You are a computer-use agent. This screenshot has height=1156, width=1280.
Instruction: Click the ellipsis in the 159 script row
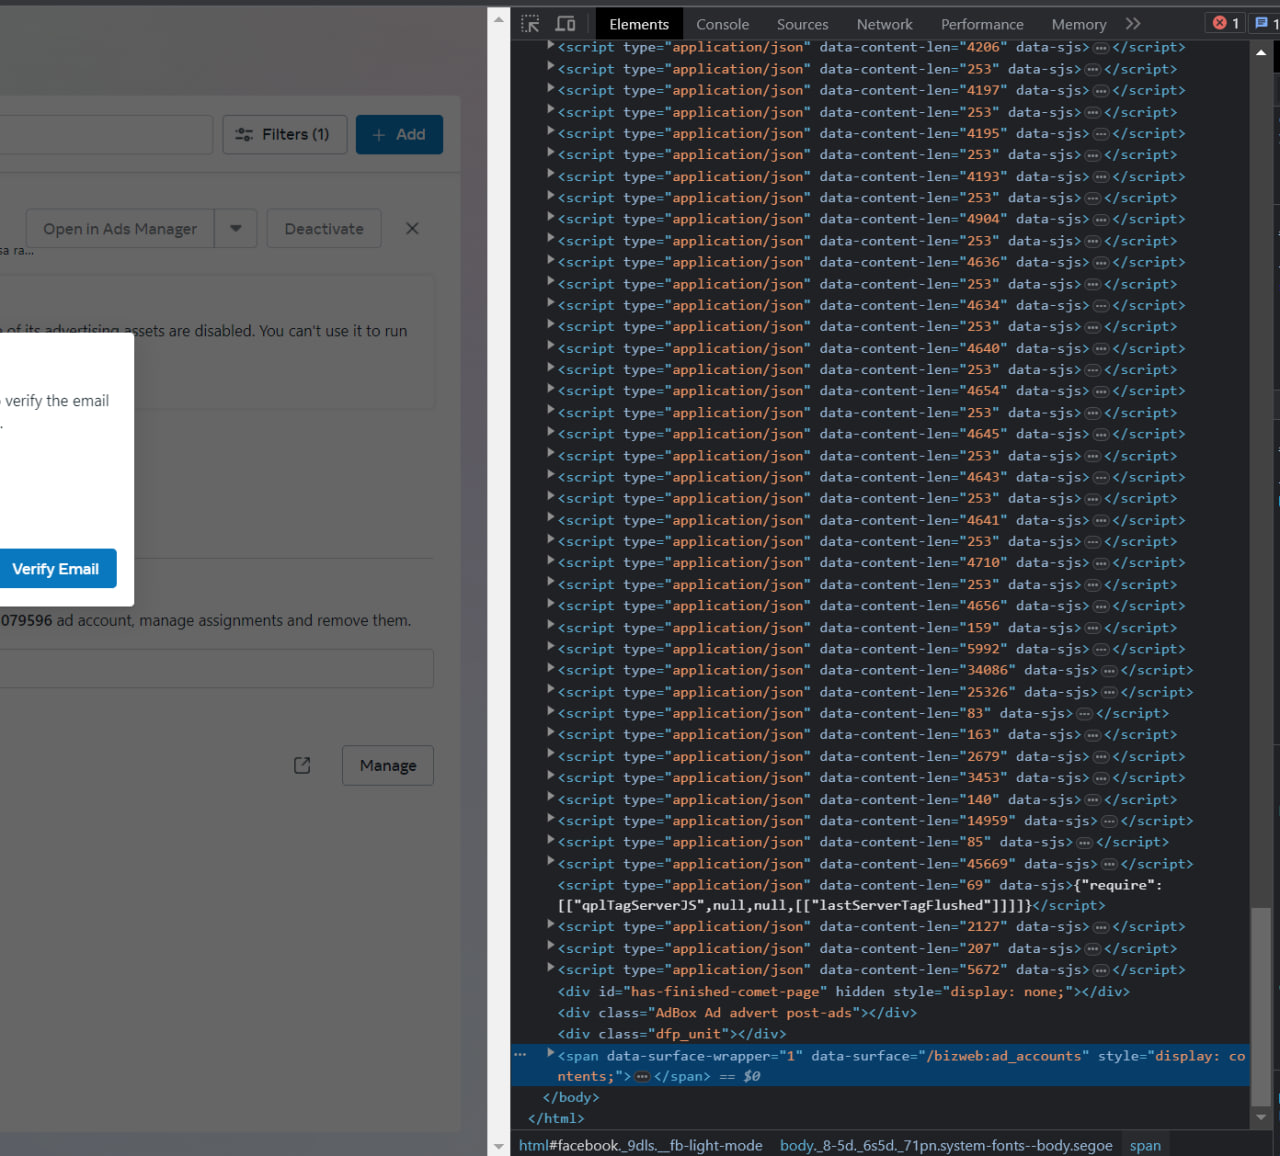1093,628
